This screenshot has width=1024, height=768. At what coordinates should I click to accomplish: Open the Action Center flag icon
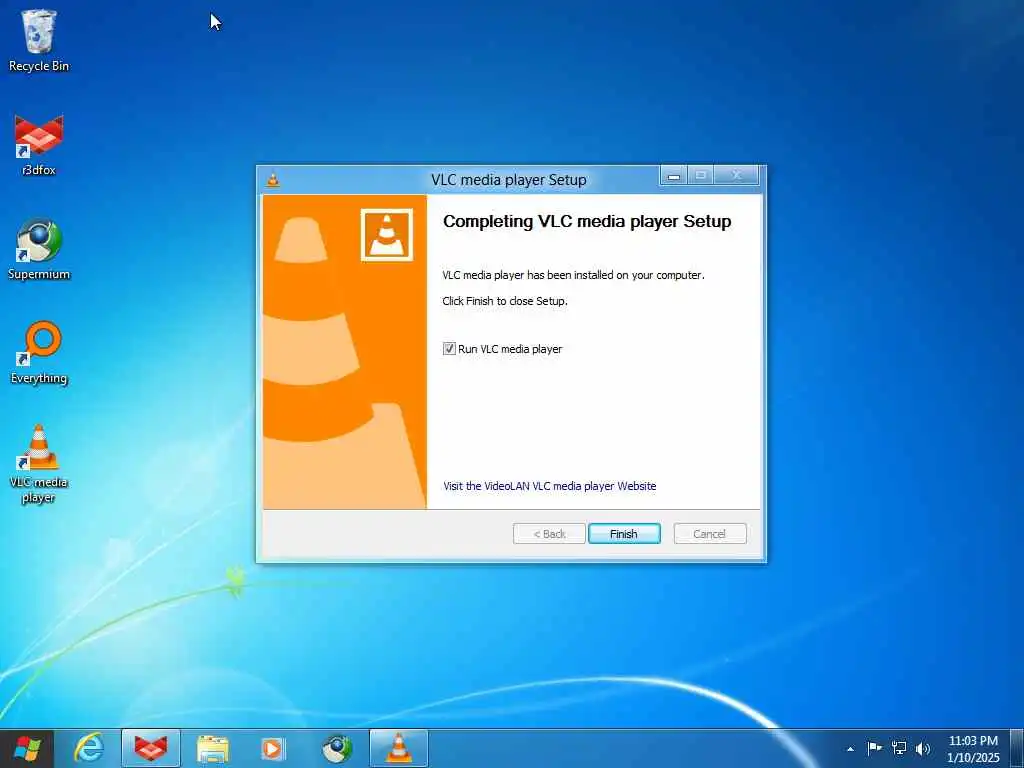click(x=874, y=748)
